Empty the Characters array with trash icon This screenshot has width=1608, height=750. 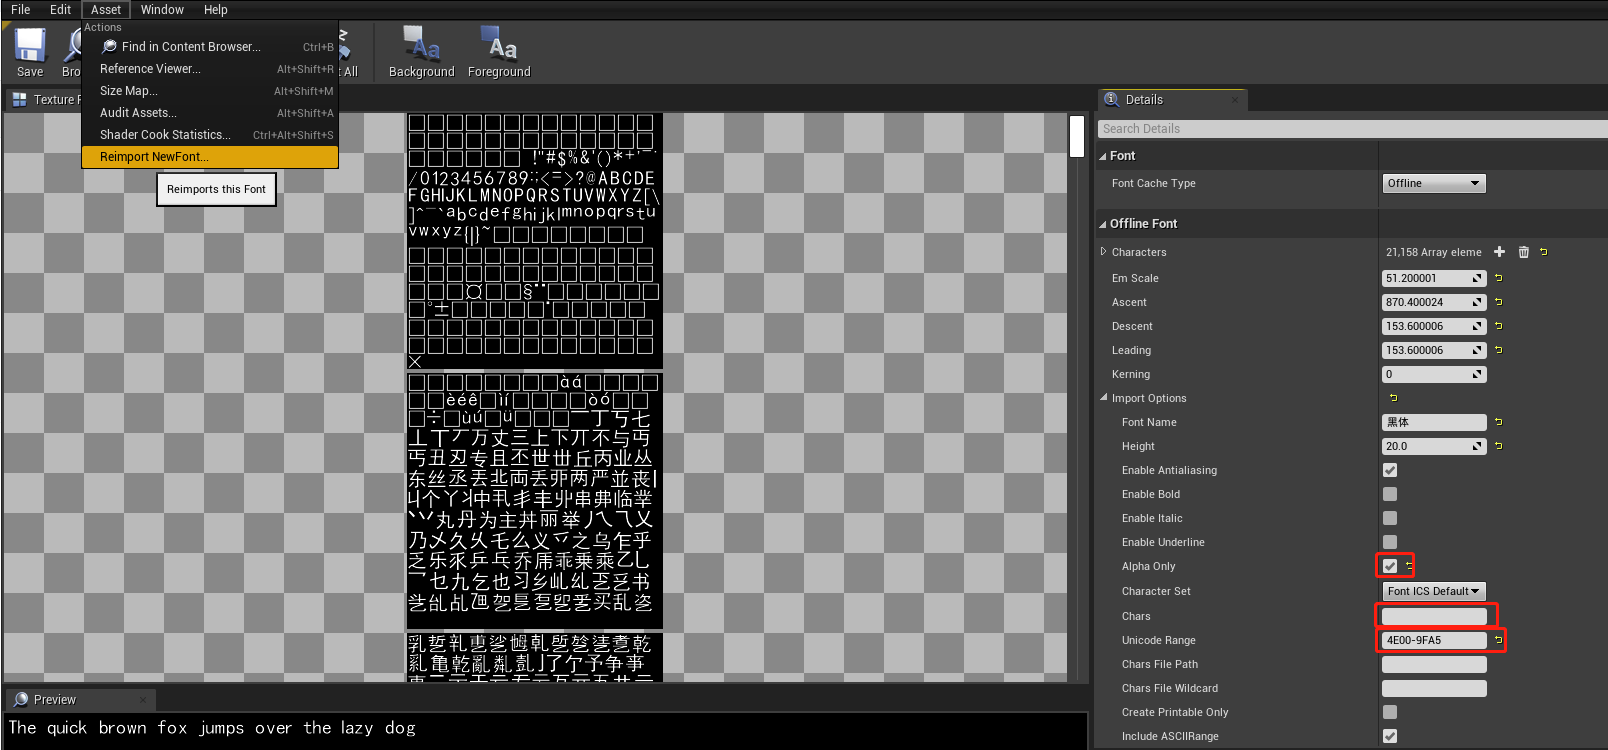pyautogui.click(x=1524, y=252)
